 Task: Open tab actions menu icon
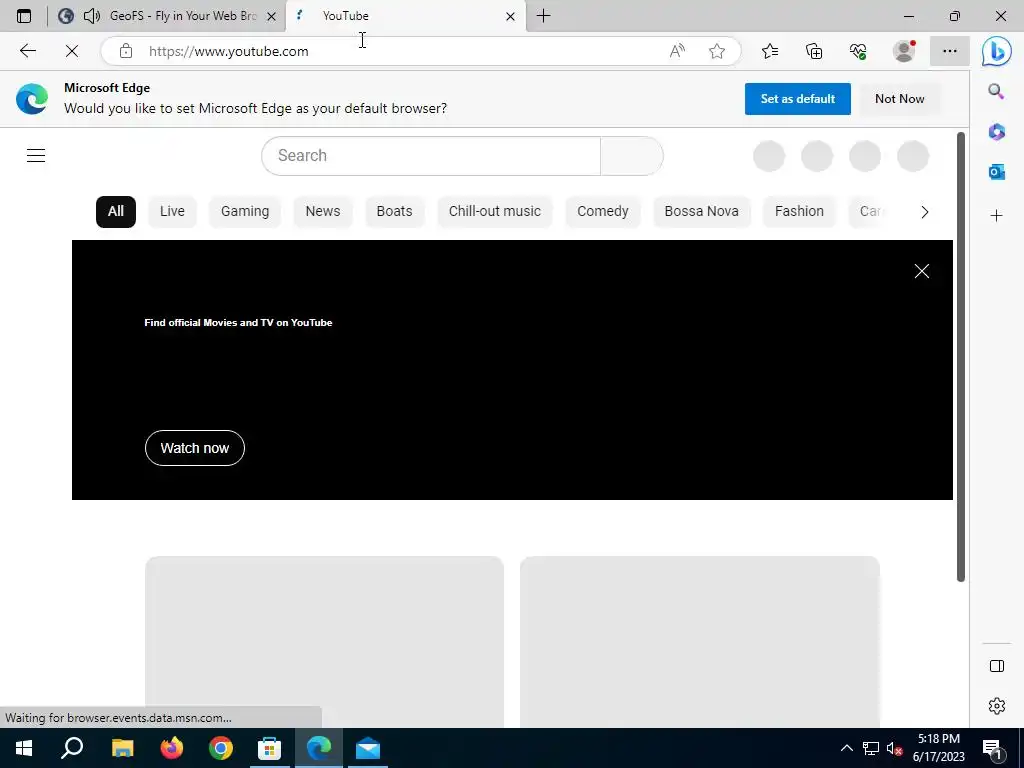click(x=24, y=16)
